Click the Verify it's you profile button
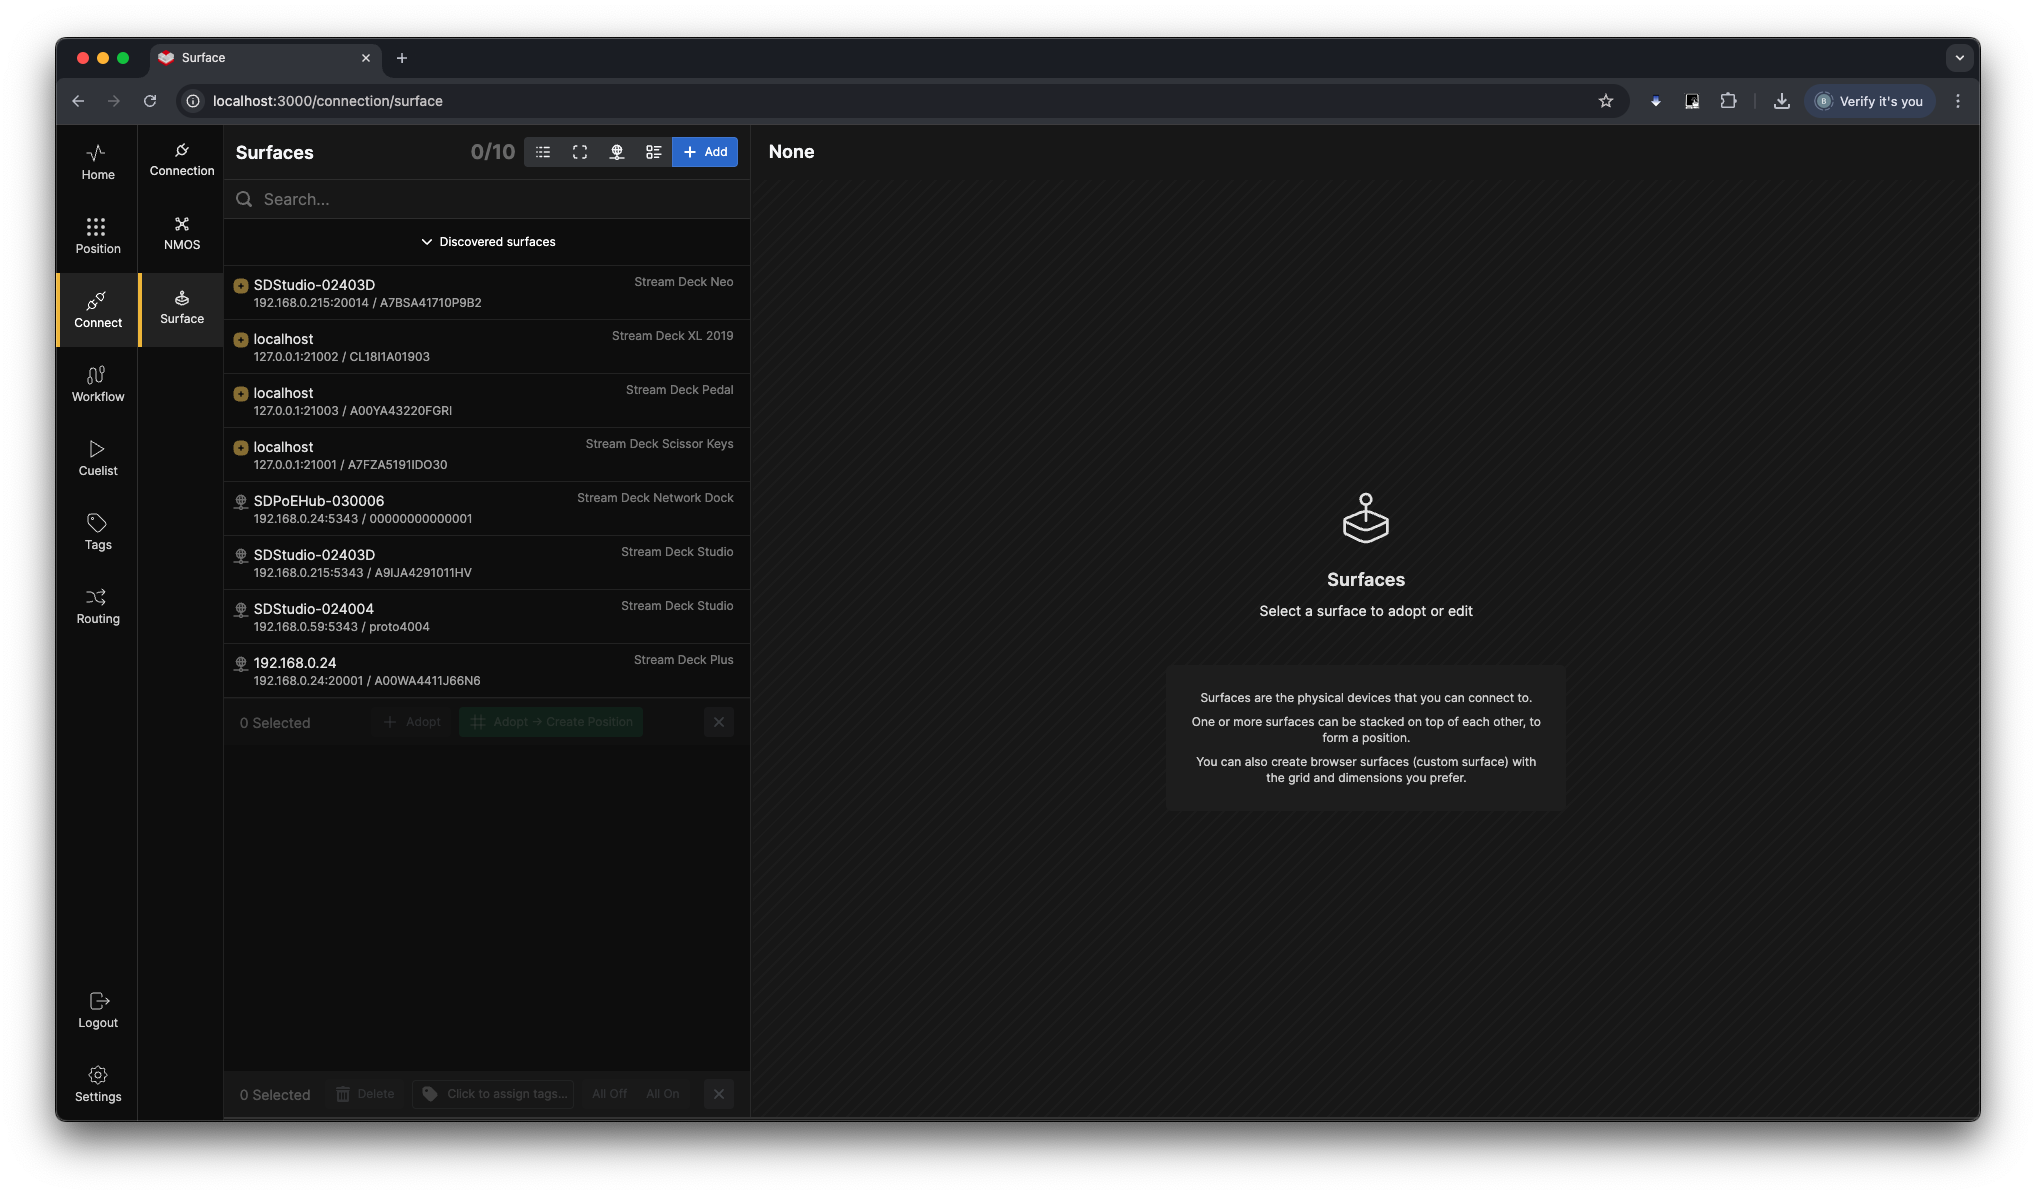The height and width of the screenshot is (1195, 2036). tap(1870, 101)
